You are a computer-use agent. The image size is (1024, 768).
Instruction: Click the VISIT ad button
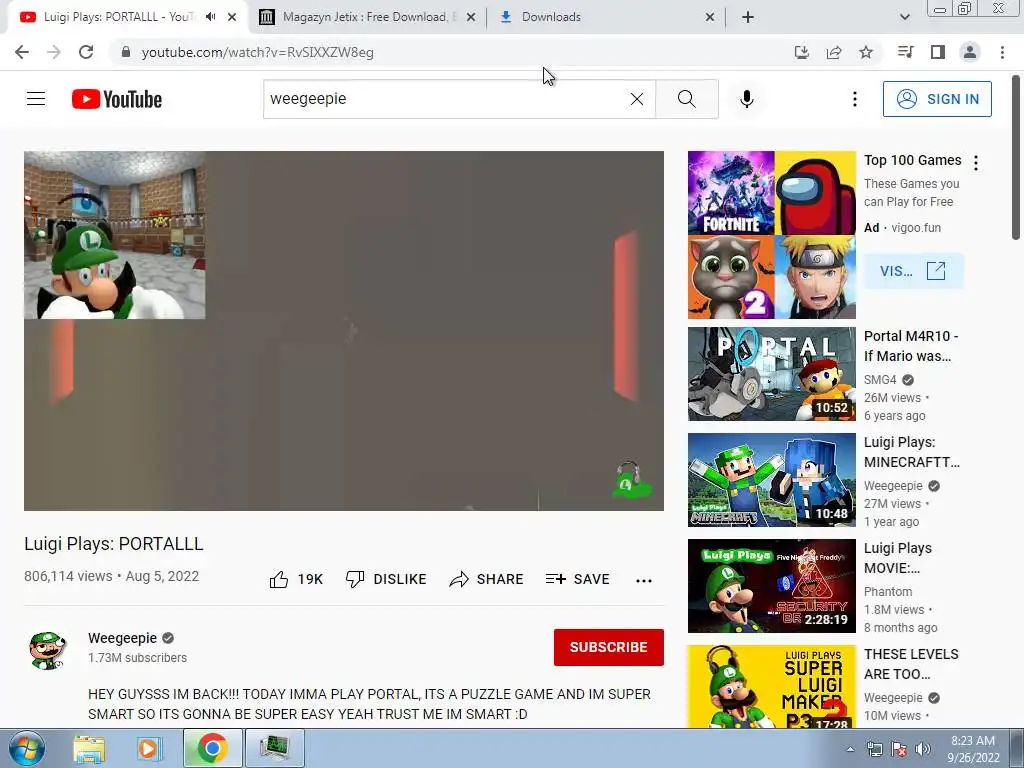coord(913,270)
